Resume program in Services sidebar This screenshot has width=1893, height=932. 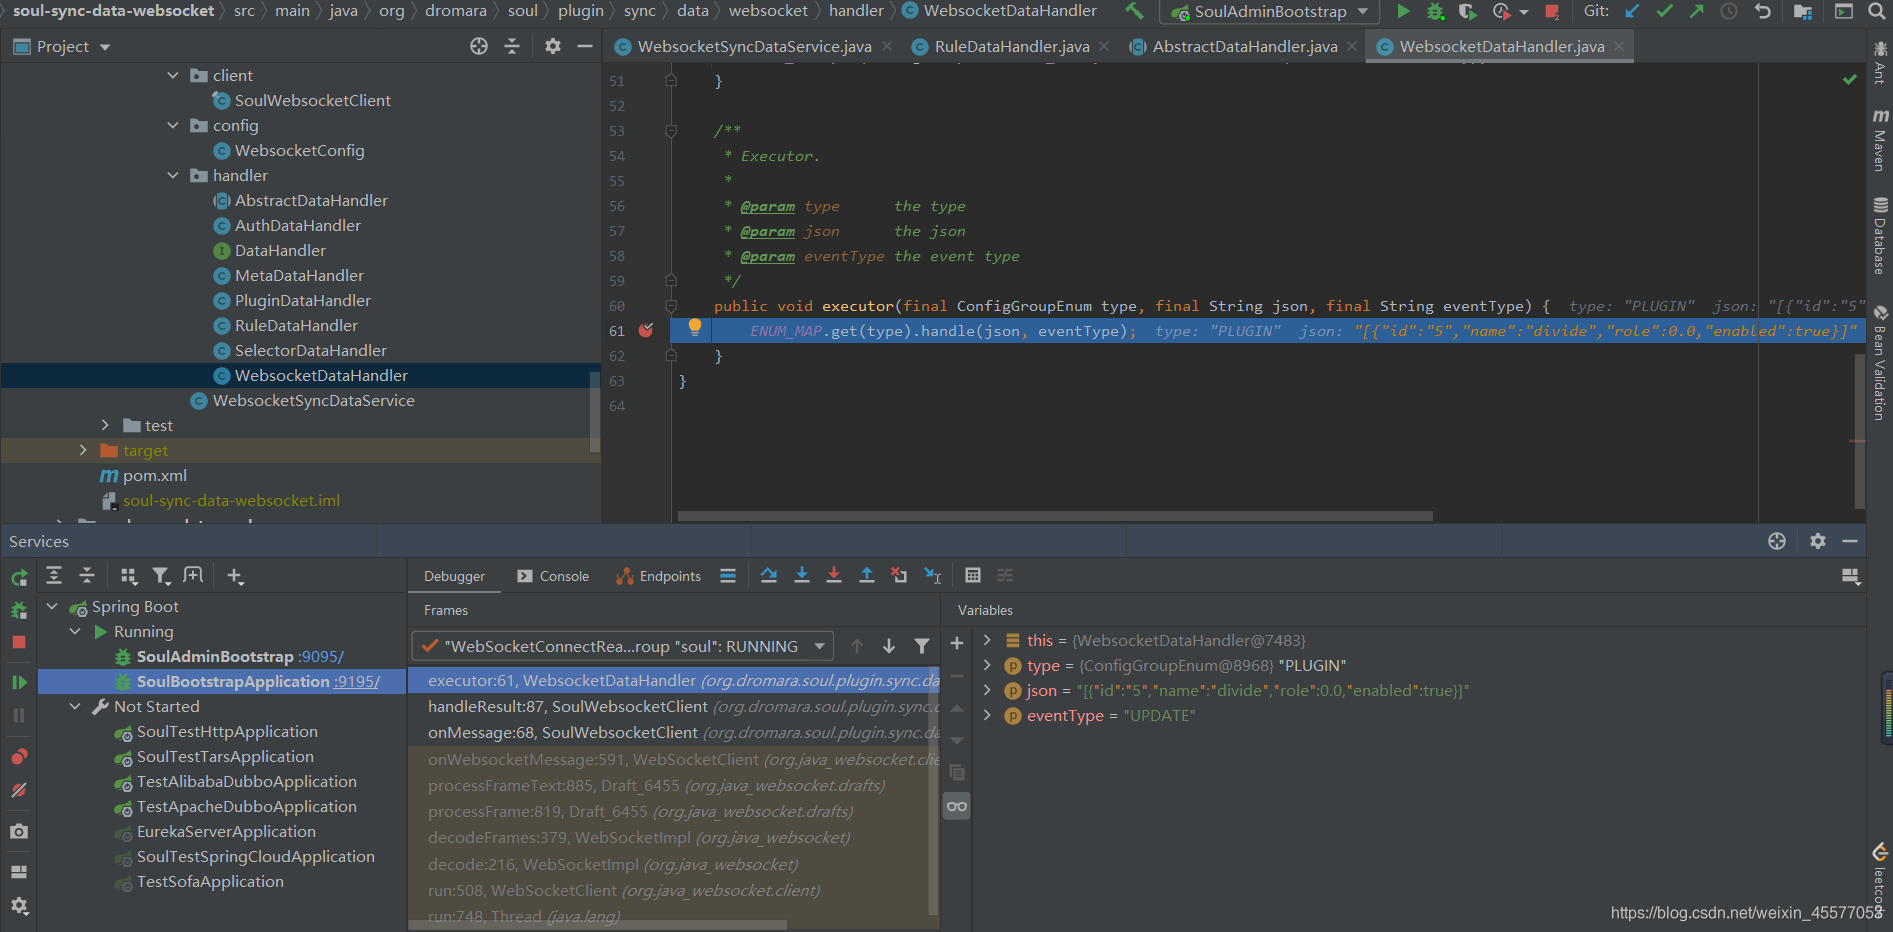pyautogui.click(x=19, y=682)
